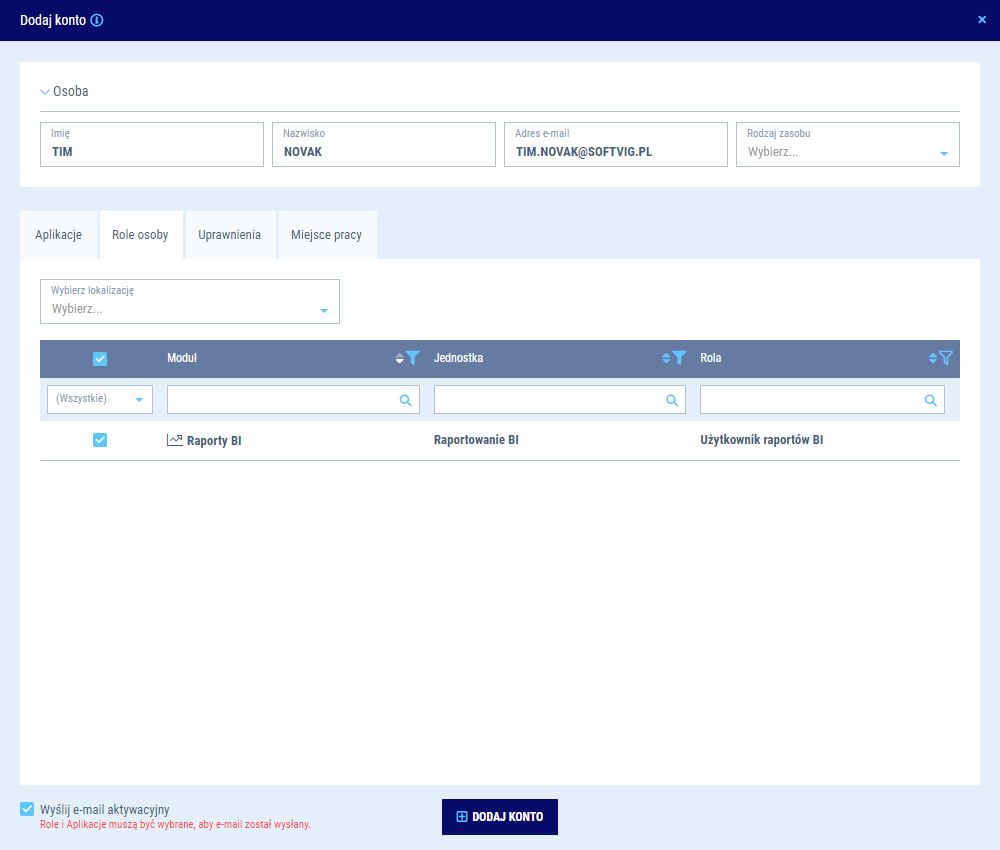The height and width of the screenshot is (850, 1000).
Task: Toggle the Wyślij e-mail aktywacyjny checkbox
Action: [x=27, y=809]
